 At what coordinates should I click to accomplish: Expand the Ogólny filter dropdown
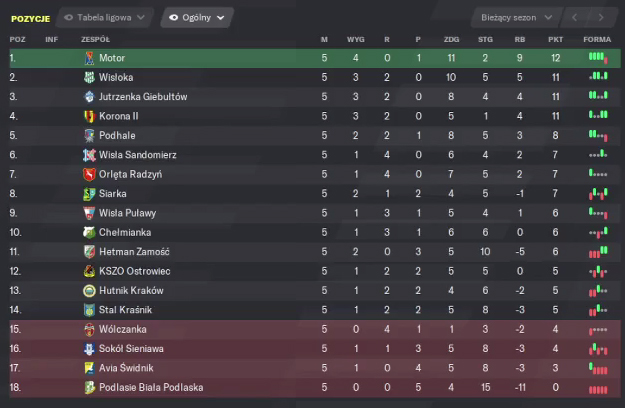tap(196, 18)
